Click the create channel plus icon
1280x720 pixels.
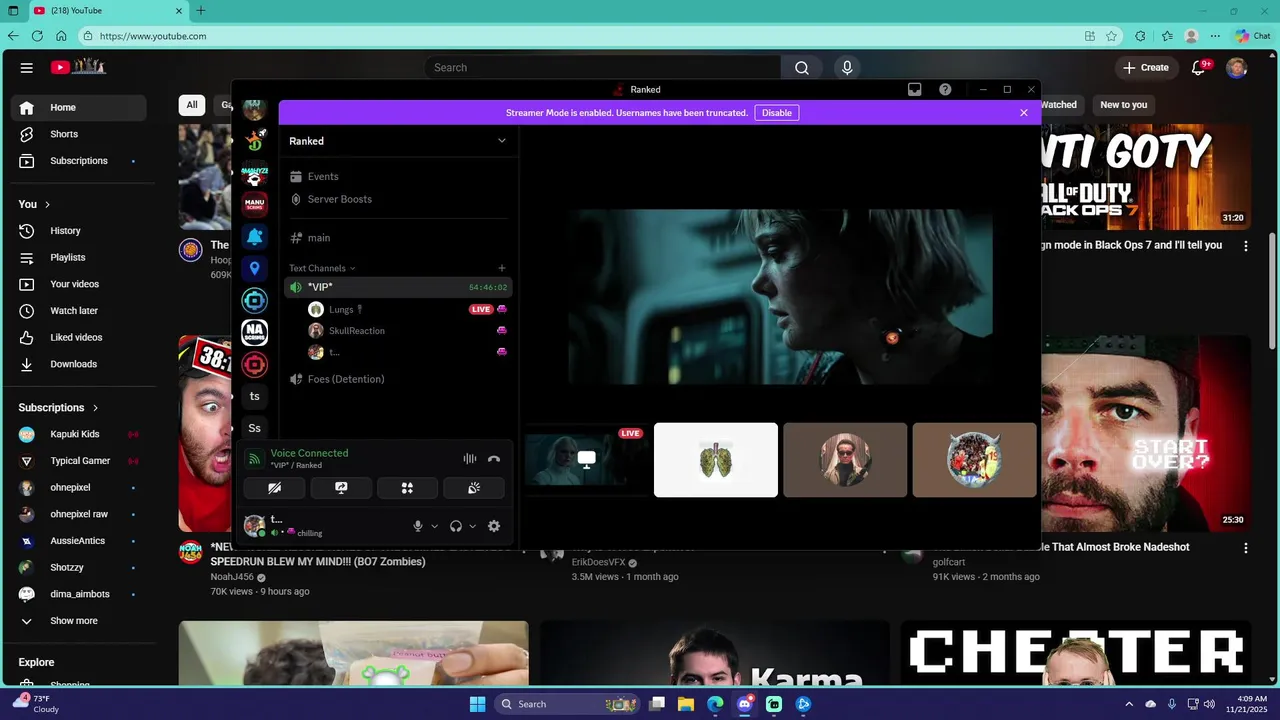coord(502,268)
